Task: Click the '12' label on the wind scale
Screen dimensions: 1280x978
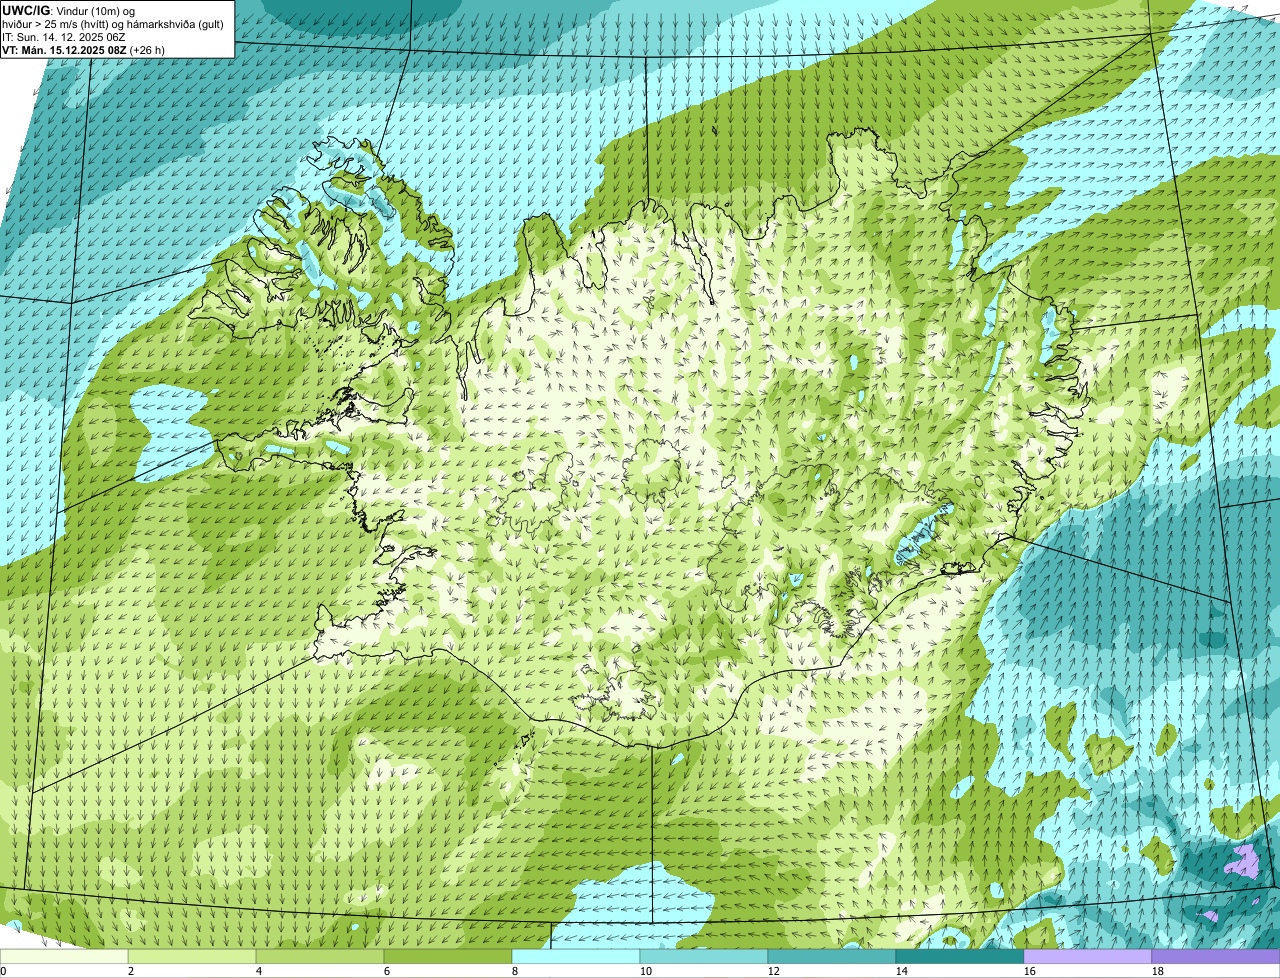Action: (773, 971)
